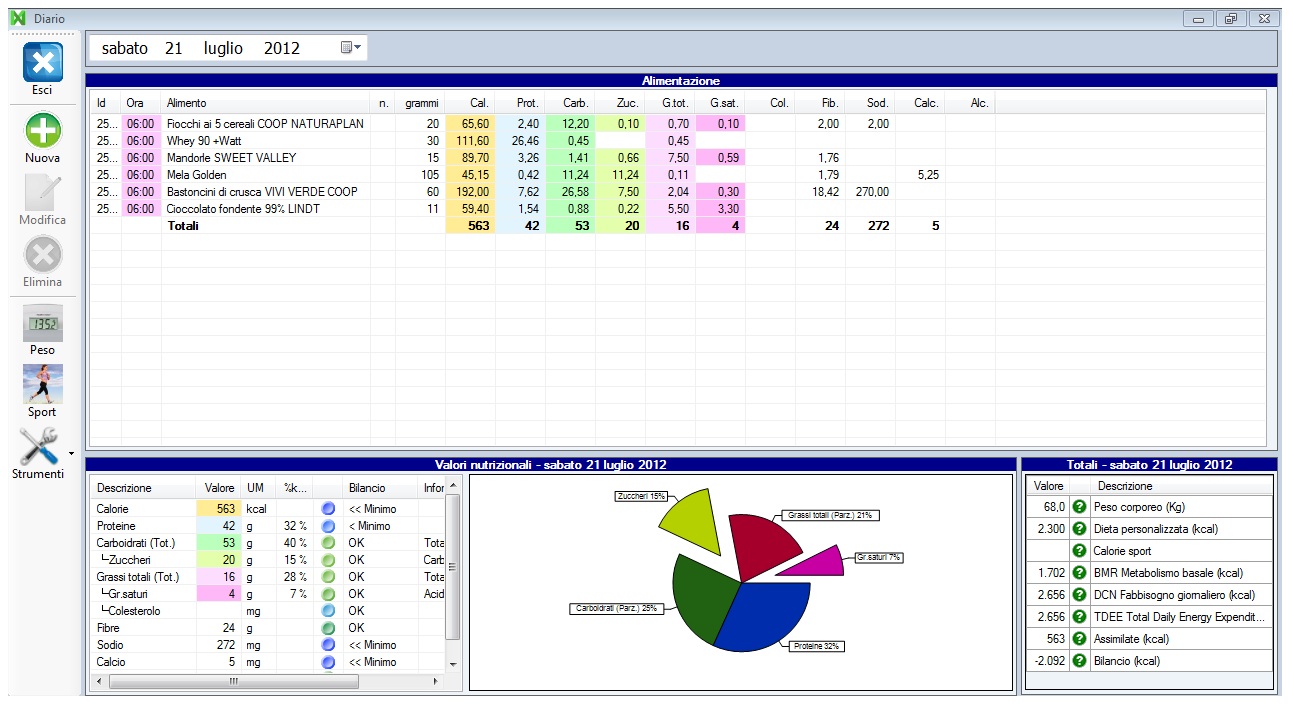Click the Esci exit icon

[x=42, y=63]
